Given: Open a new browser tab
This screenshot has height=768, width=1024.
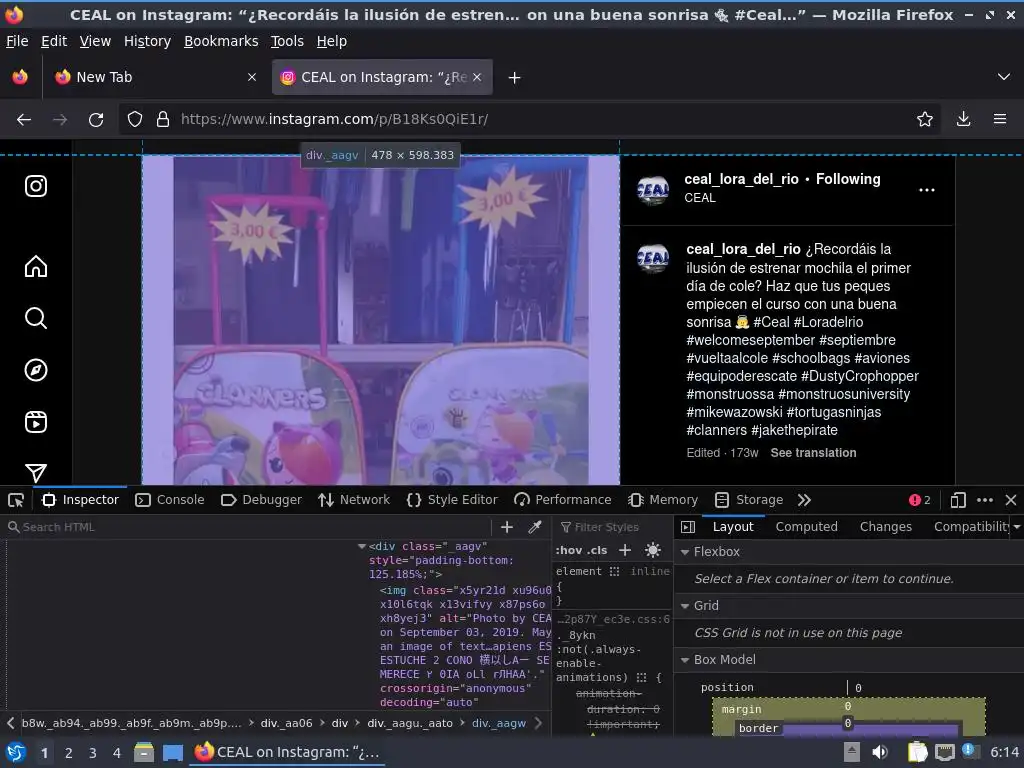Looking at the screenshot, I should tap(515, 78).
